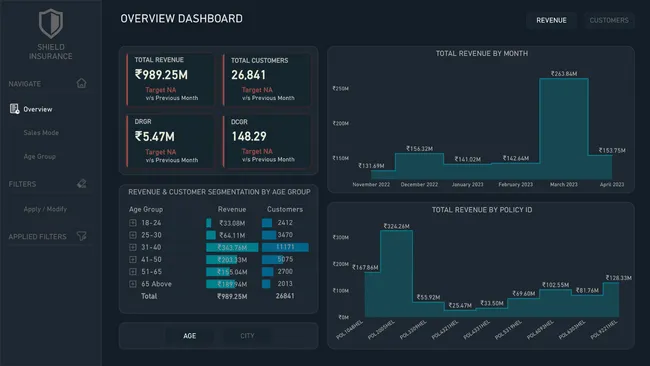Screen dimensions: 650x366
Task: Open the Overview page in sidebar
Action: [x=38, y=109]
